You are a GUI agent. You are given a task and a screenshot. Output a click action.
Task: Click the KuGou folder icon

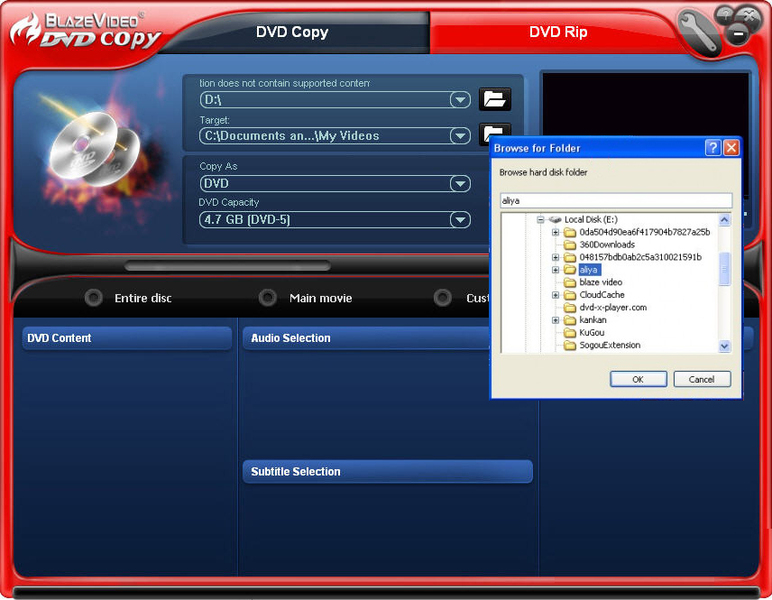[570, 333]
